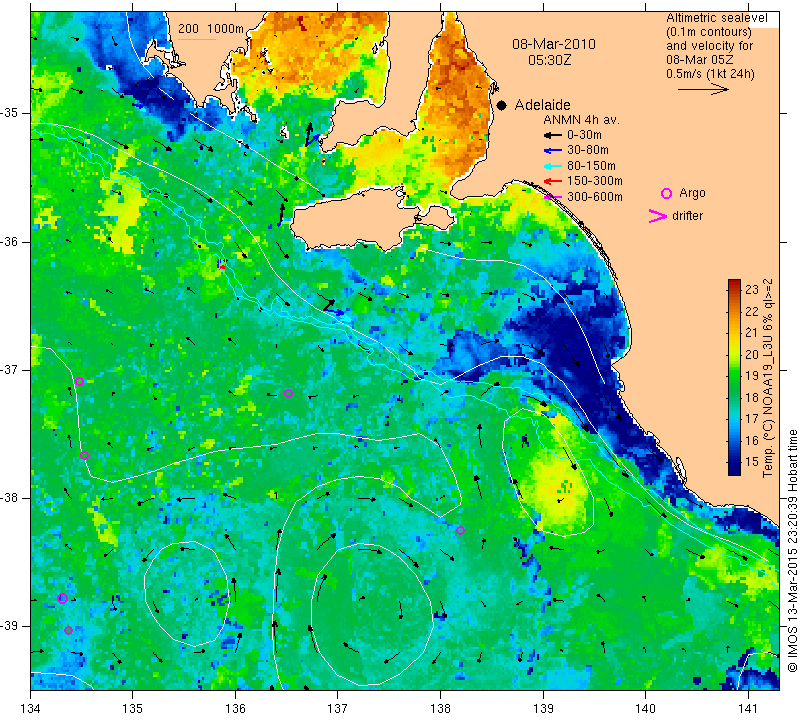Viewport: 800px width, 720px height.
Task: Click the 'Temp. (°C) NOAA19_L3U' colorbar title
Action: click(767, 407)
